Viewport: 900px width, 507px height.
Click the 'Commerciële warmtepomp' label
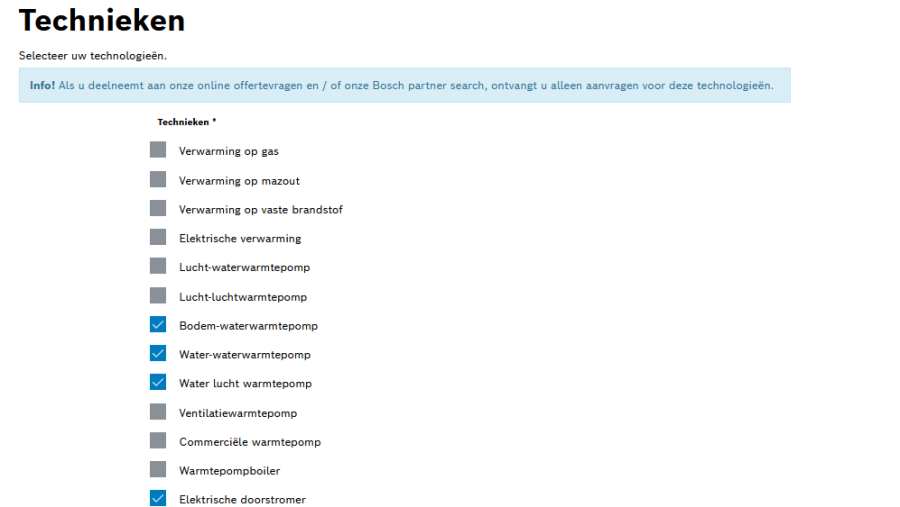point(250,442)
